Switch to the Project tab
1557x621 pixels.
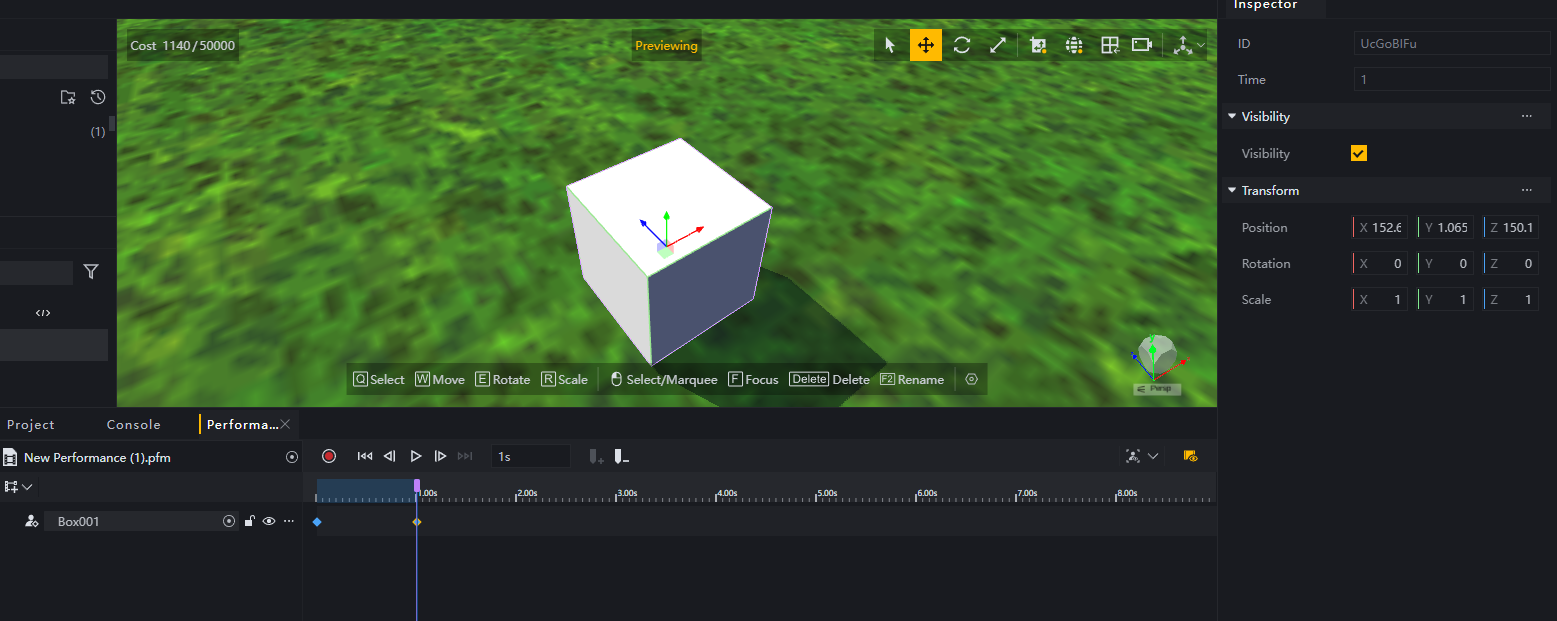pyautogui.click(x=31, y=425)
